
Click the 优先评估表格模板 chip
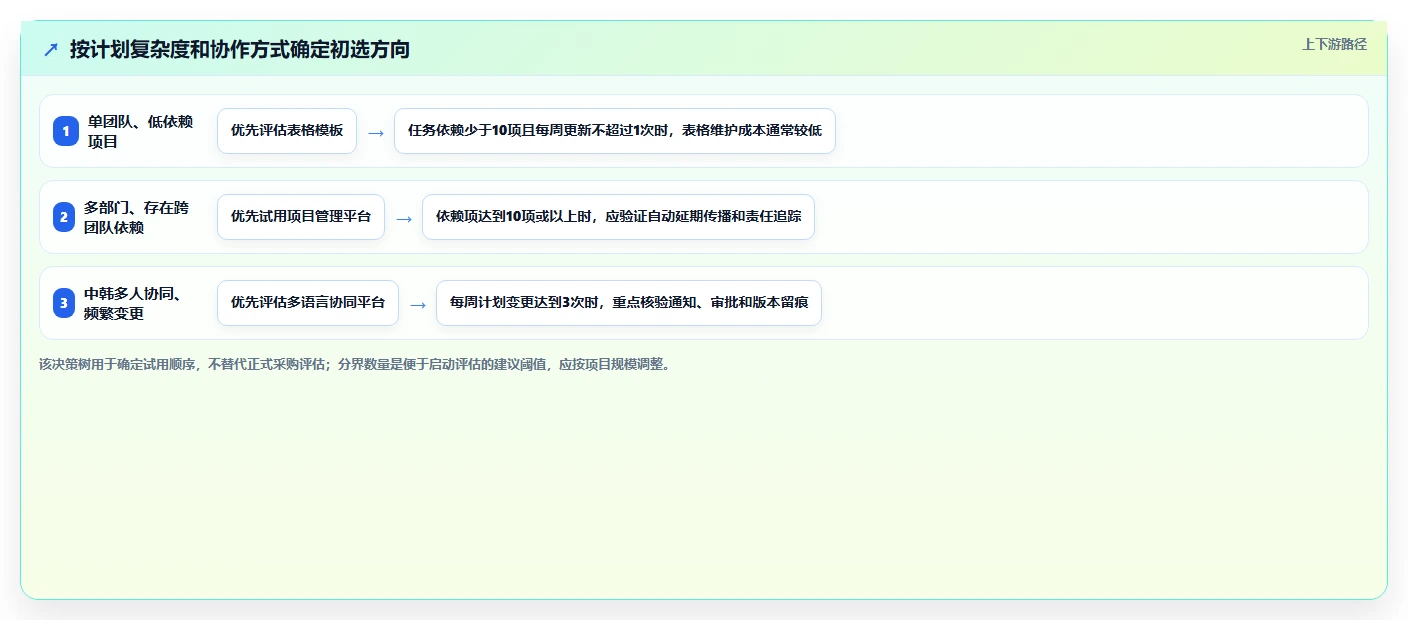pos(287,131)
